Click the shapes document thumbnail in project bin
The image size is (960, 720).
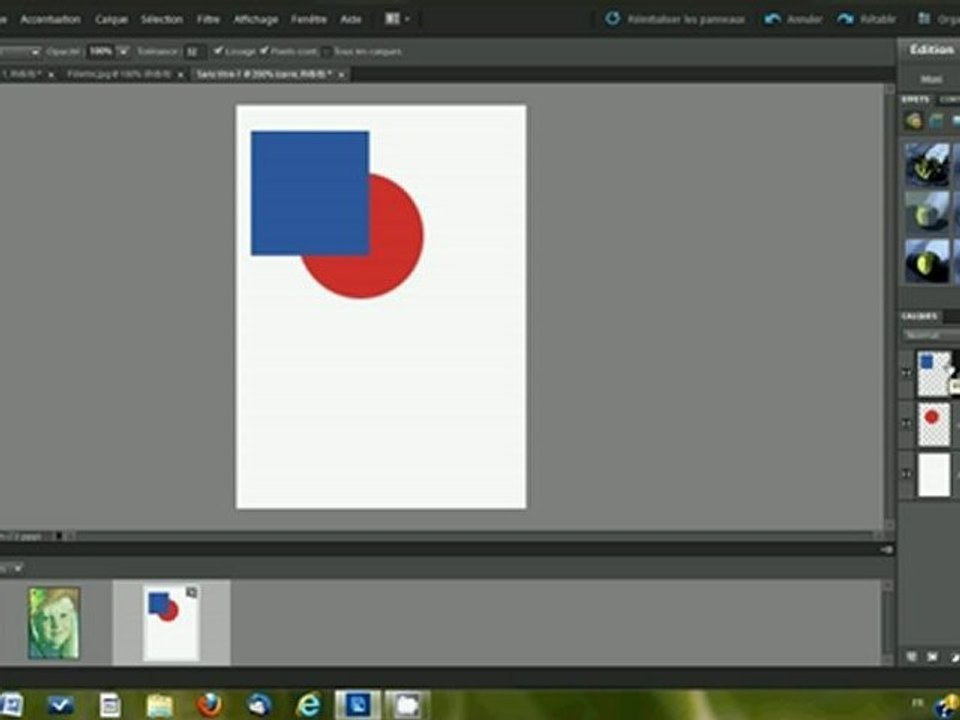pos(171,623)
